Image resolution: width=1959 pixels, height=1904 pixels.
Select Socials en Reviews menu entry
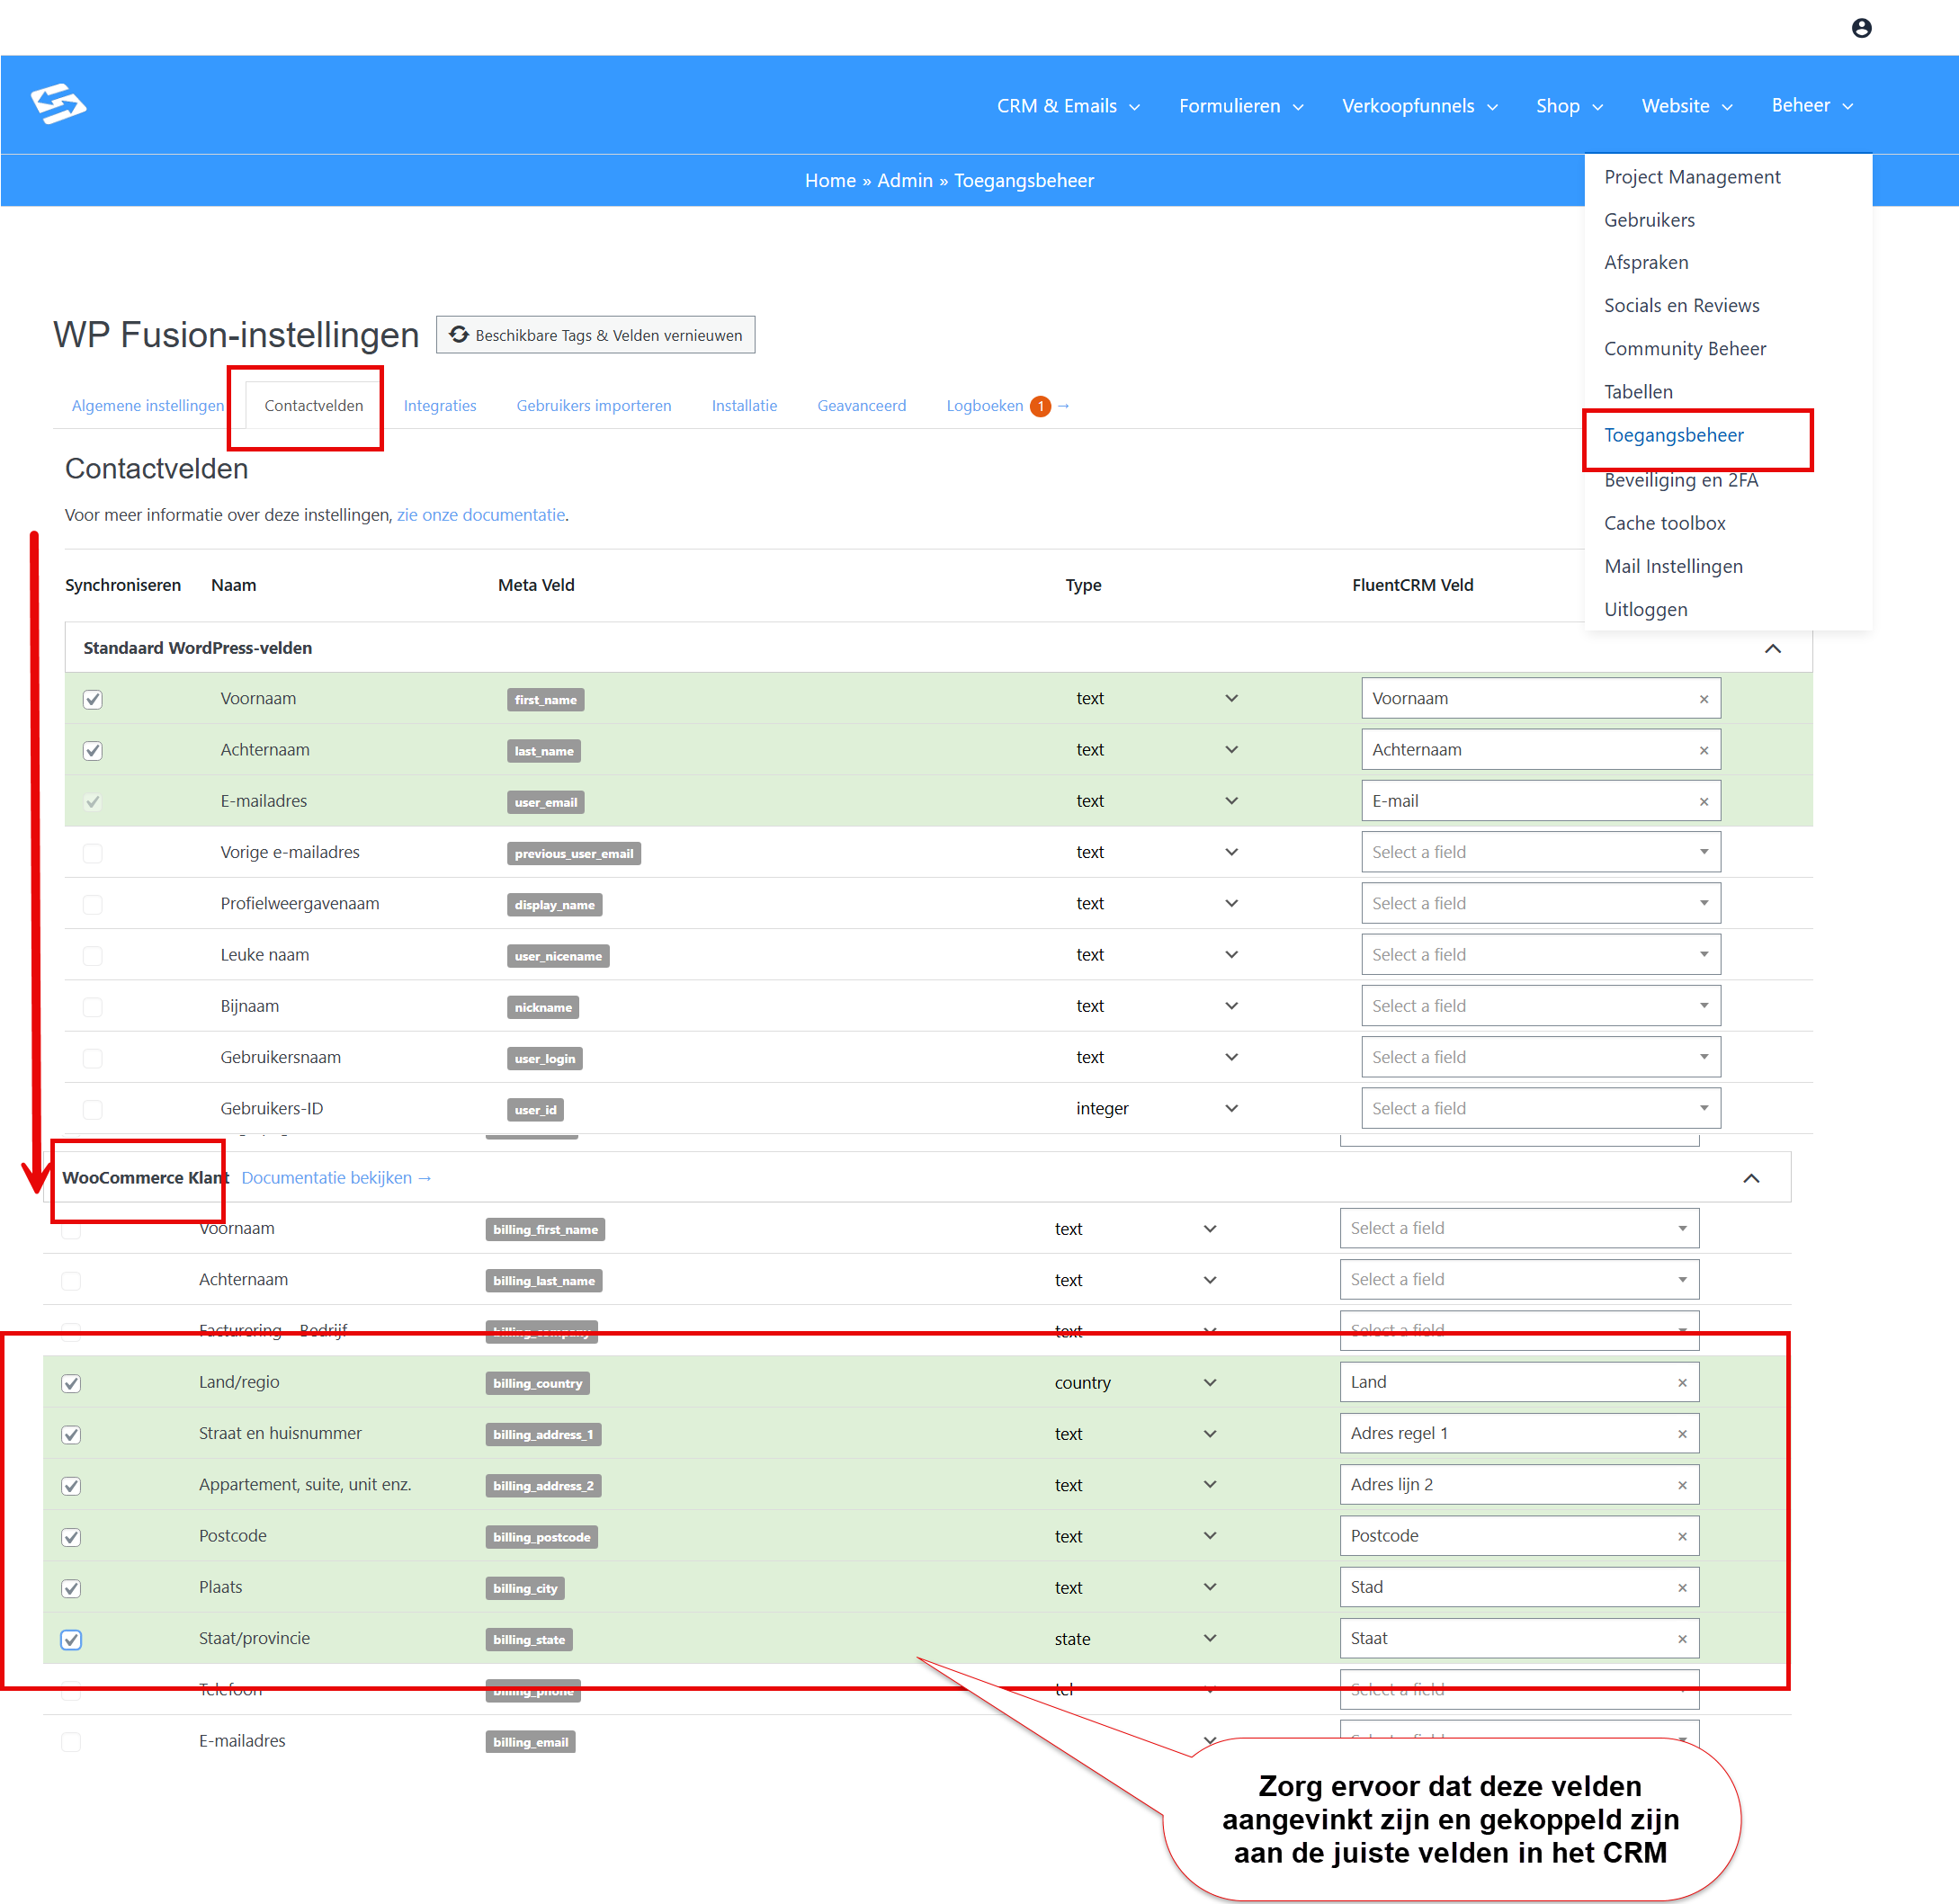[x=1681, y=306]
